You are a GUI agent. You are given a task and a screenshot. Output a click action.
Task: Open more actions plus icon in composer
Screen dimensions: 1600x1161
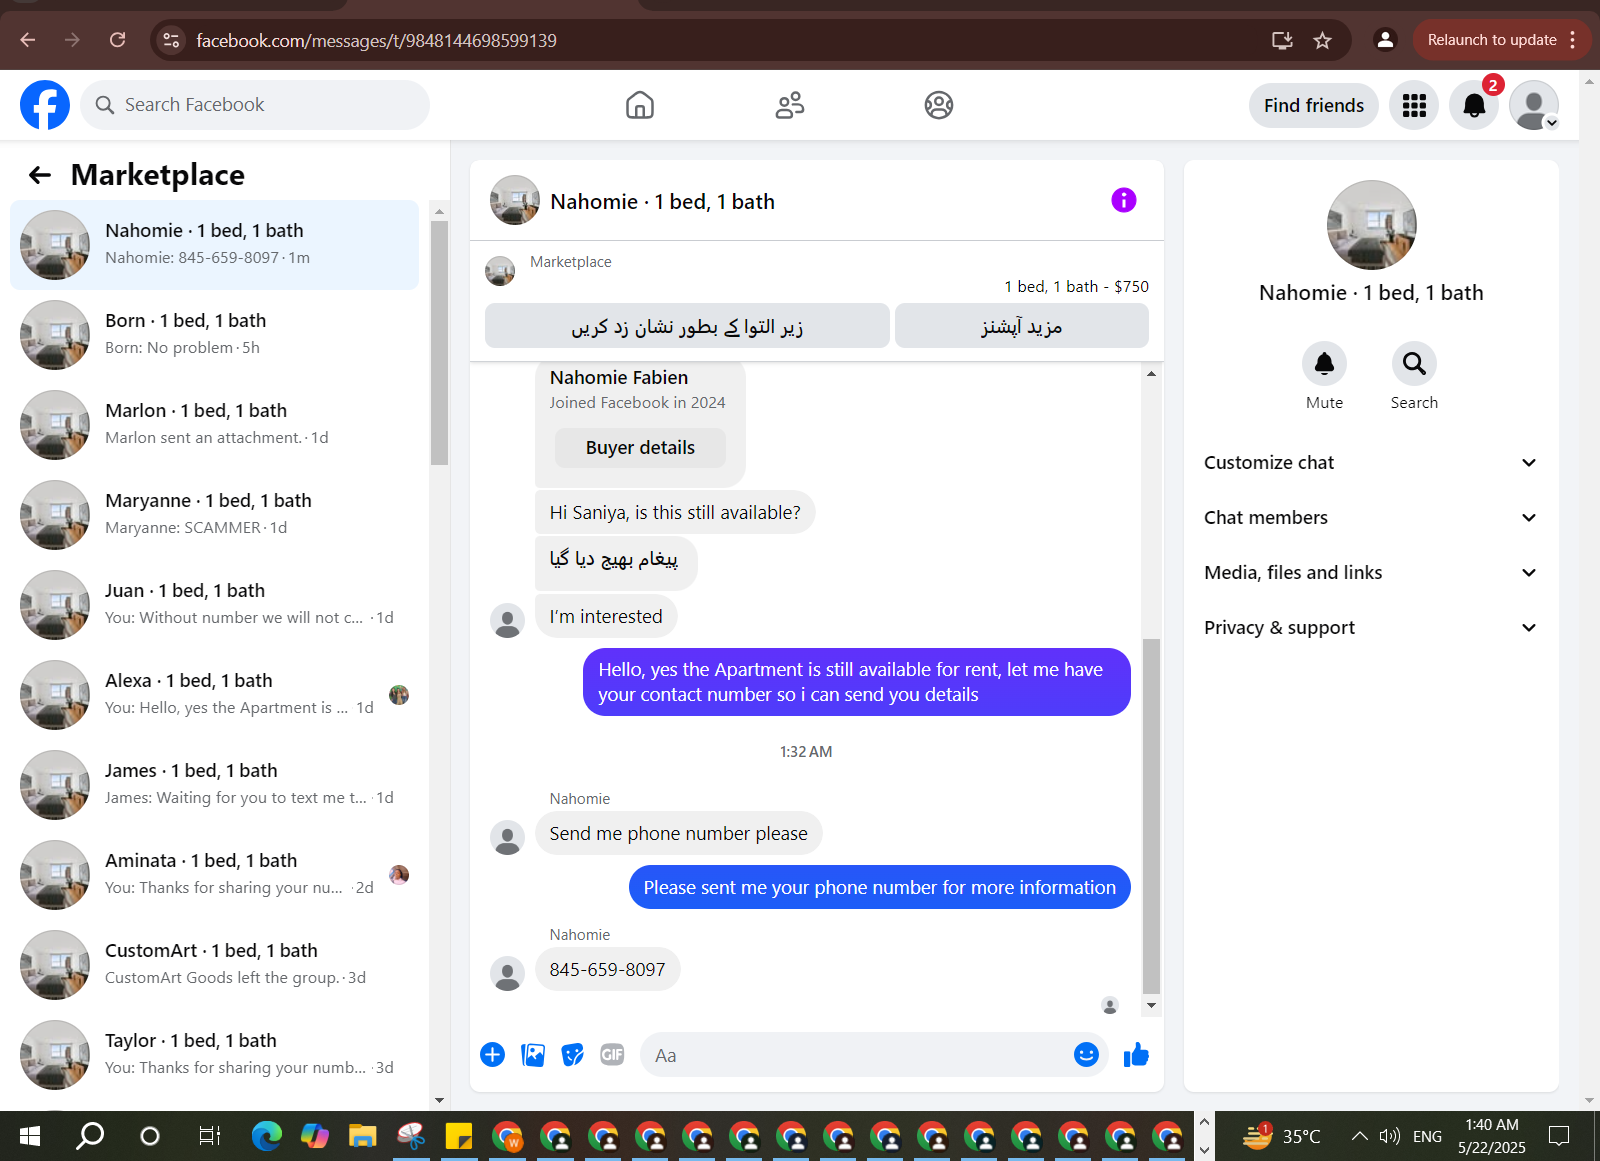[x=493, y=1055]
